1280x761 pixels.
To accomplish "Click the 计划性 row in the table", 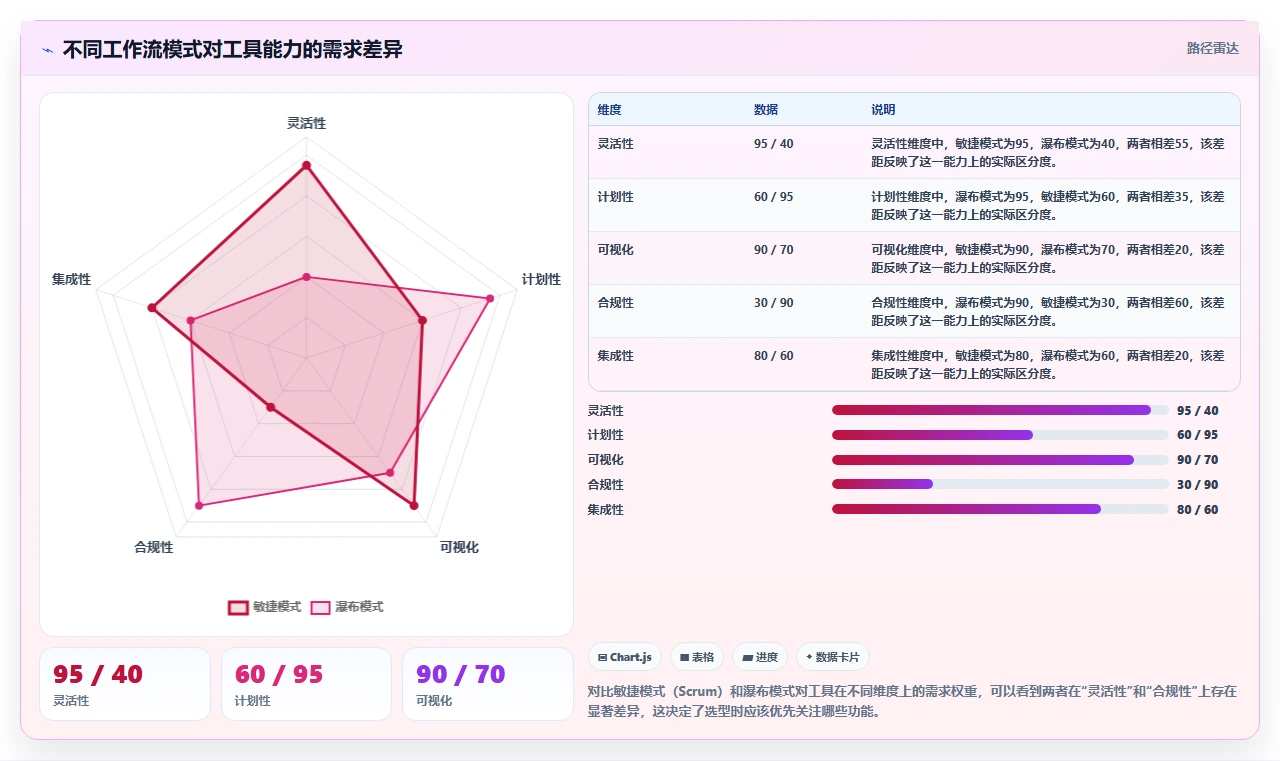I will pyautogui.click(x=914, y=205).
